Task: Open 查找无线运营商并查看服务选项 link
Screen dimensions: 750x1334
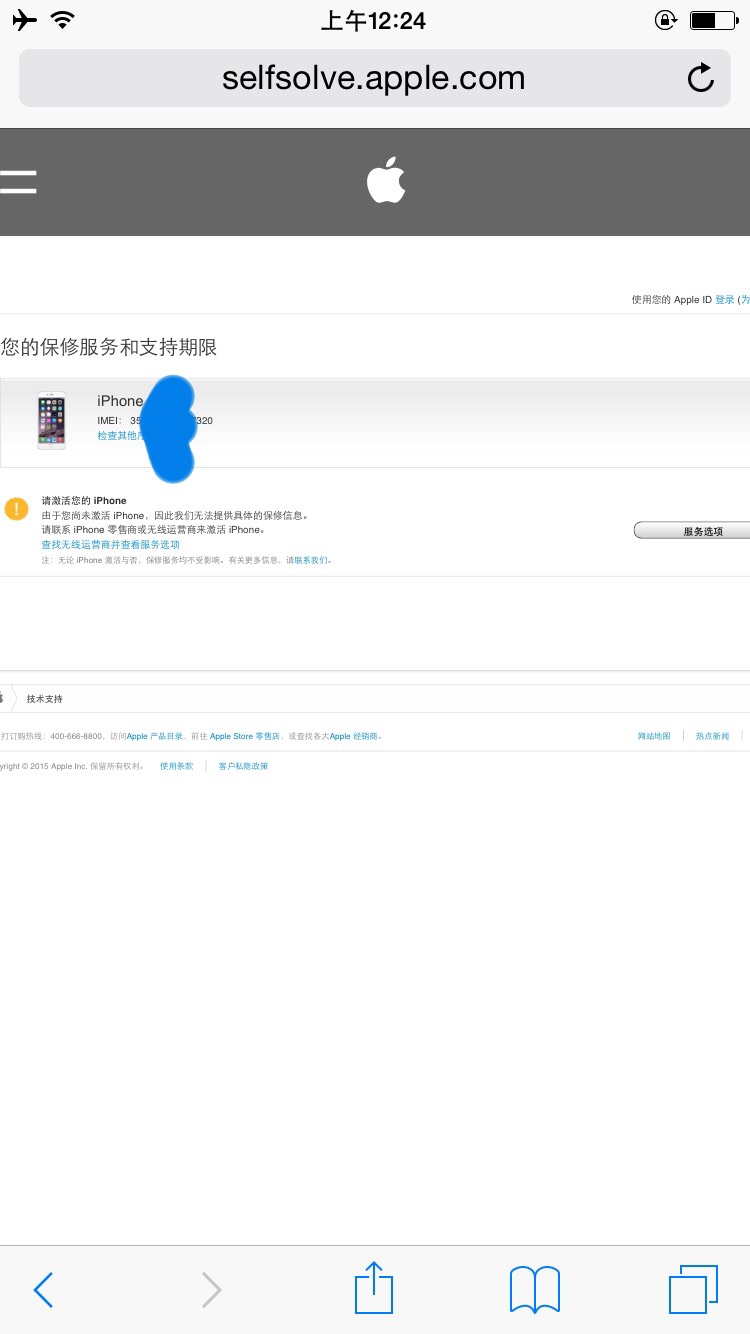Action: coord(110,545)
